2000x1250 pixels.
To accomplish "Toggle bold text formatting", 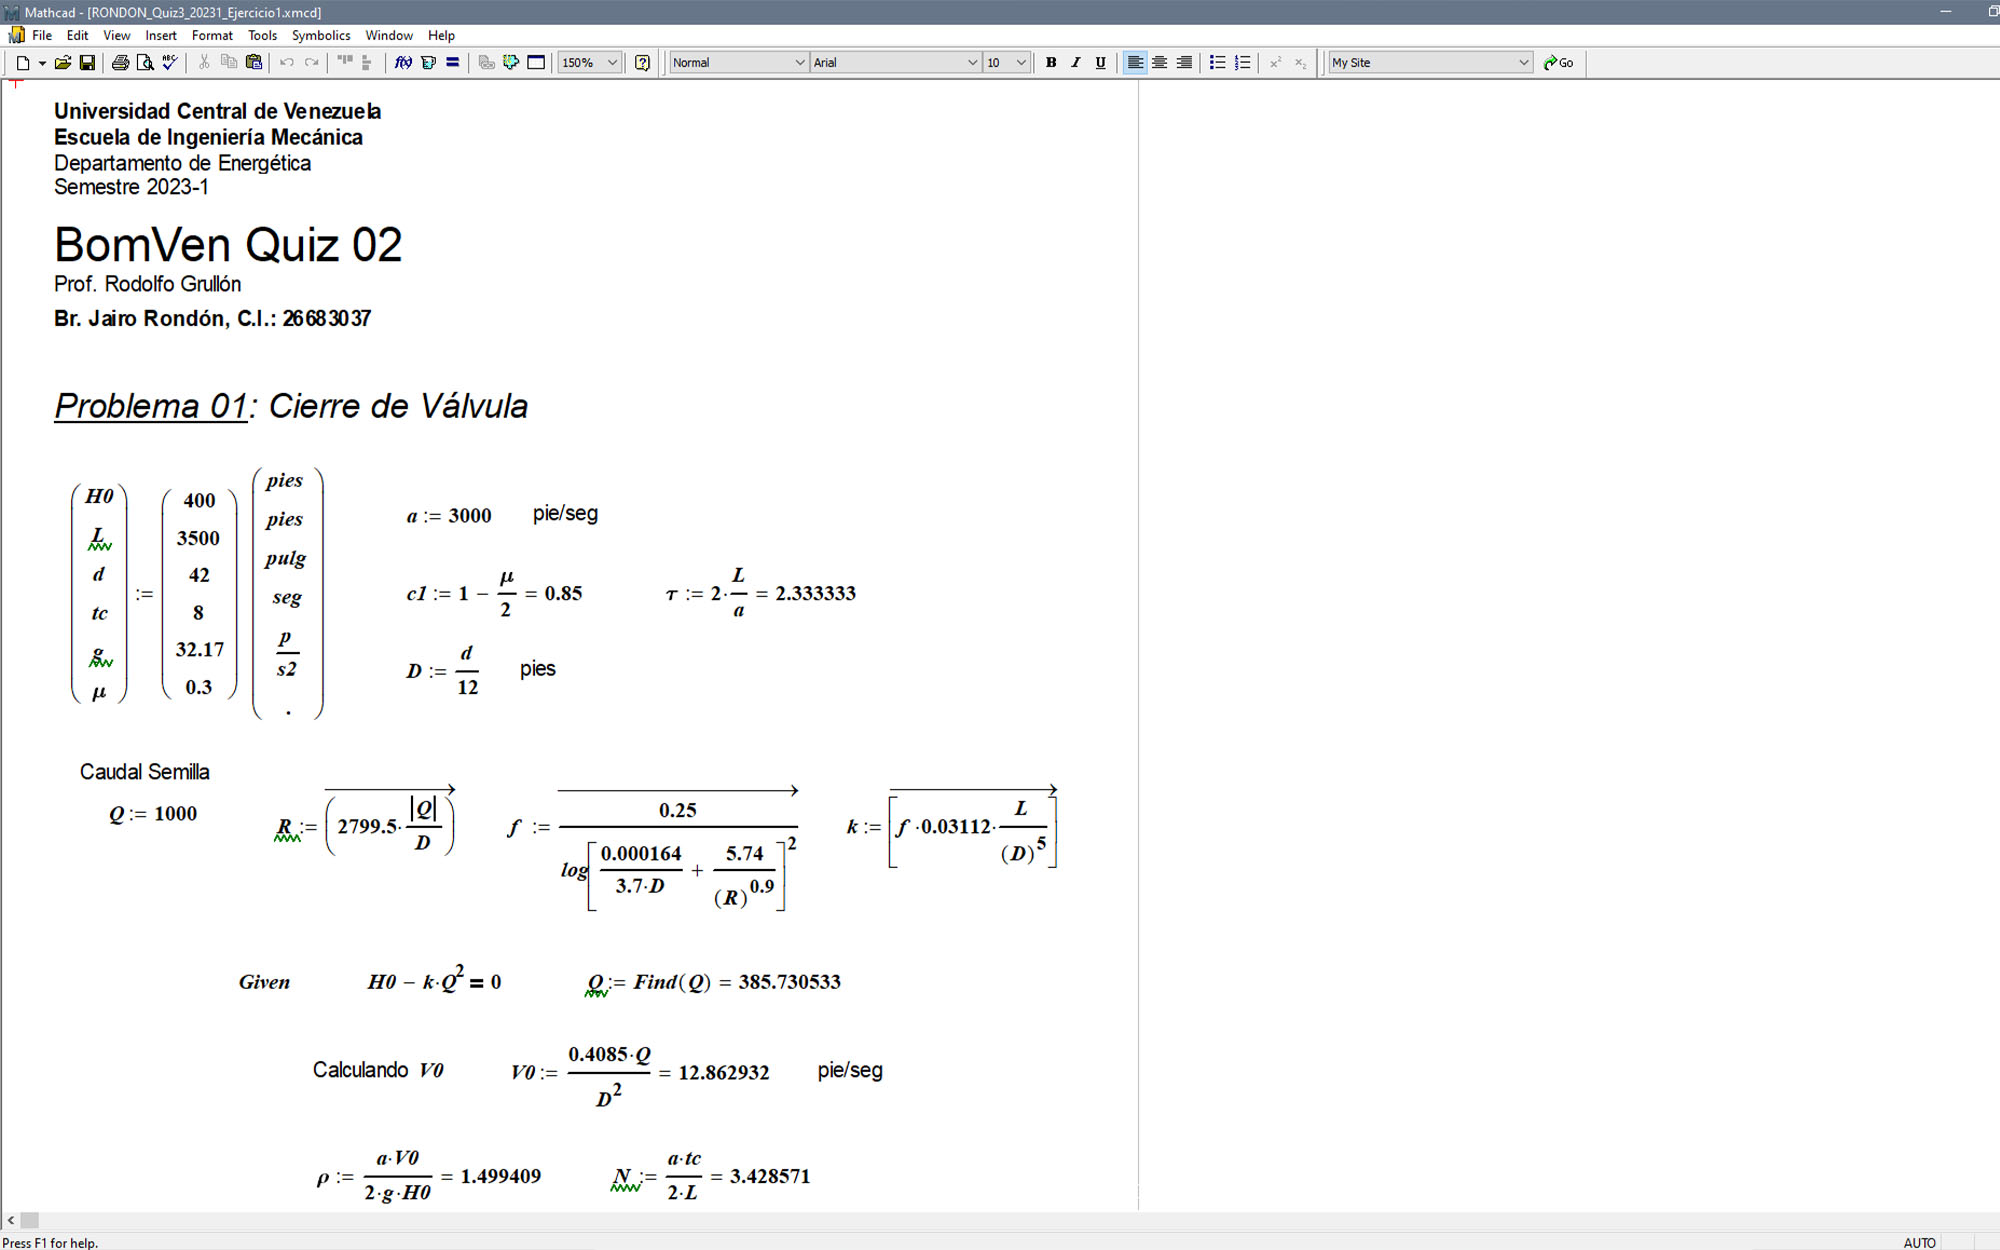I will [1050, 62].
